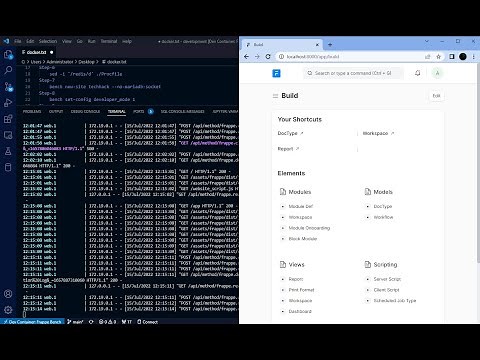Open the VS Code Explorer view icon
Image resolution: width=480 pixels, height=360 pixels.
tap(8, 54)
